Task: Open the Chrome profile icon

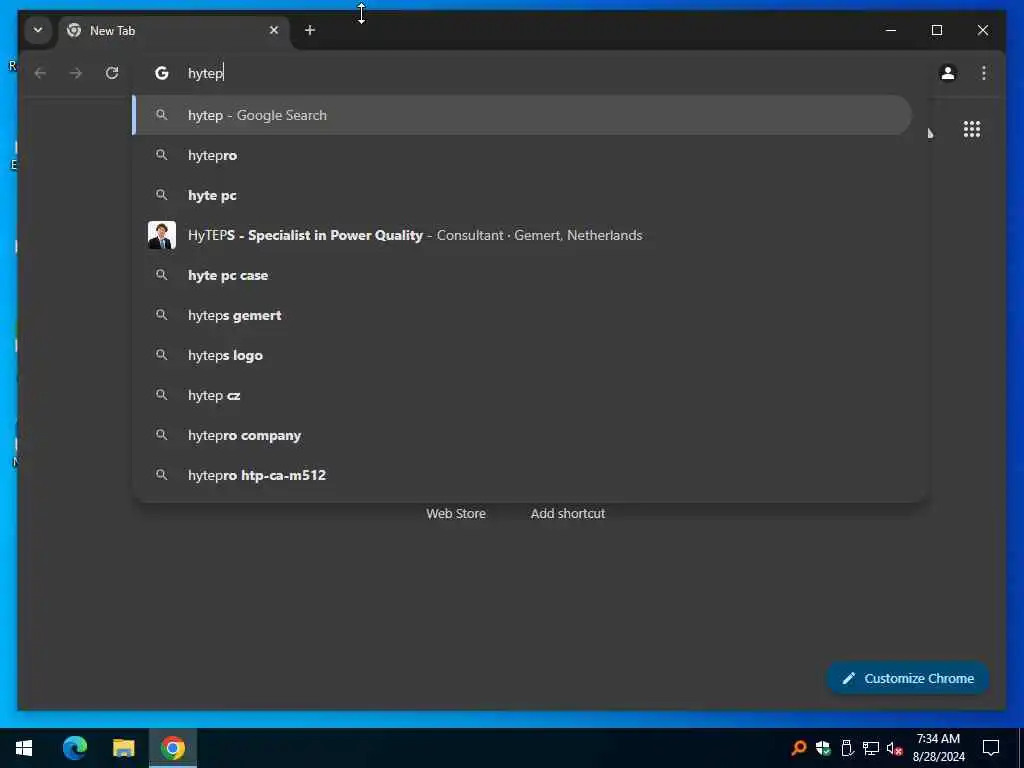Action: pyautogui.click(x=948, y=73)
